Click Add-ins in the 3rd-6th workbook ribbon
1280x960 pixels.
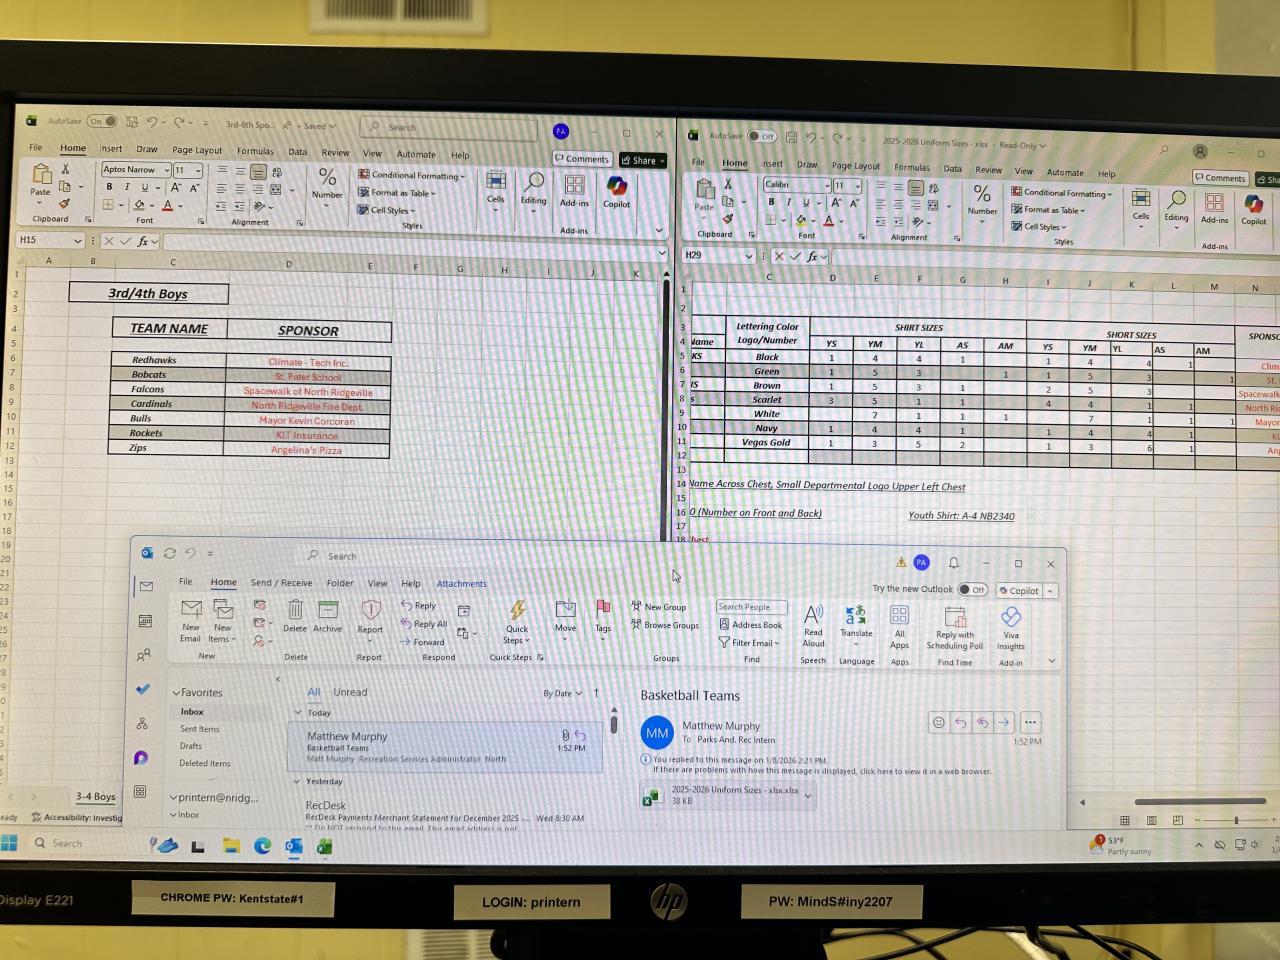[574, 190]
